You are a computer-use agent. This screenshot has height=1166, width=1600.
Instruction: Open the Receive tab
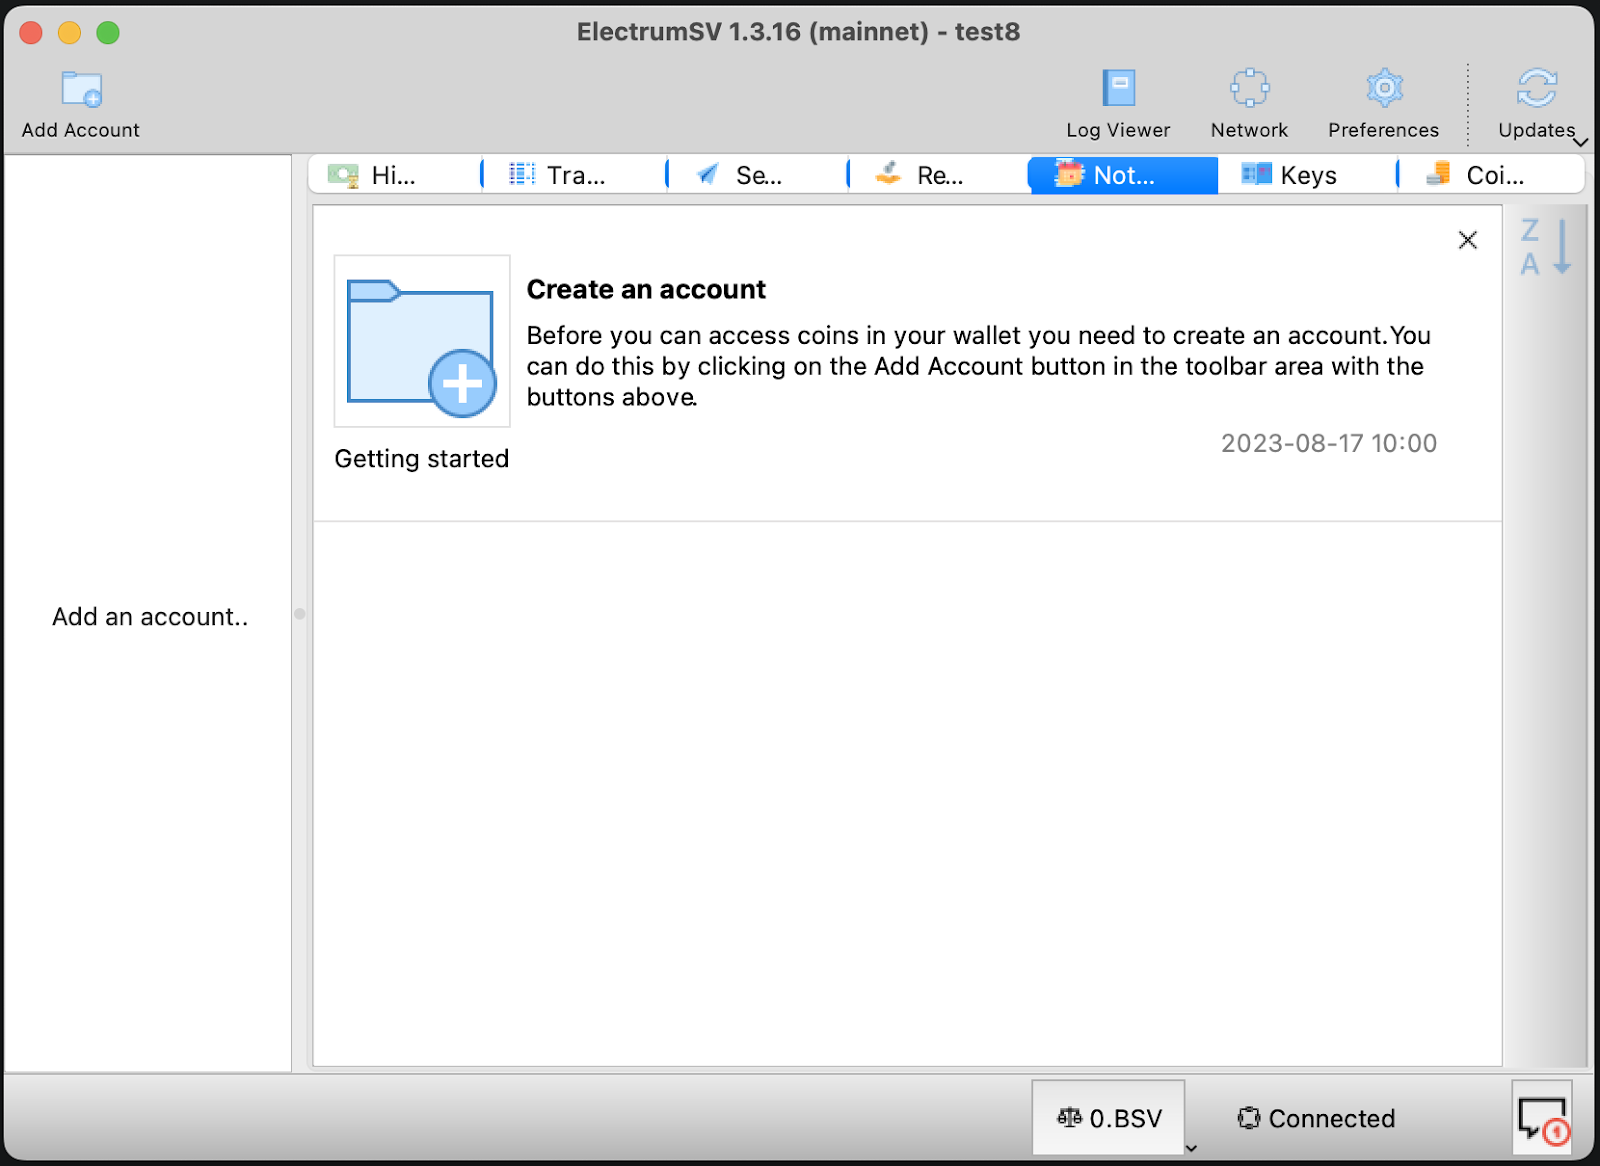click(x=939, y=175)
